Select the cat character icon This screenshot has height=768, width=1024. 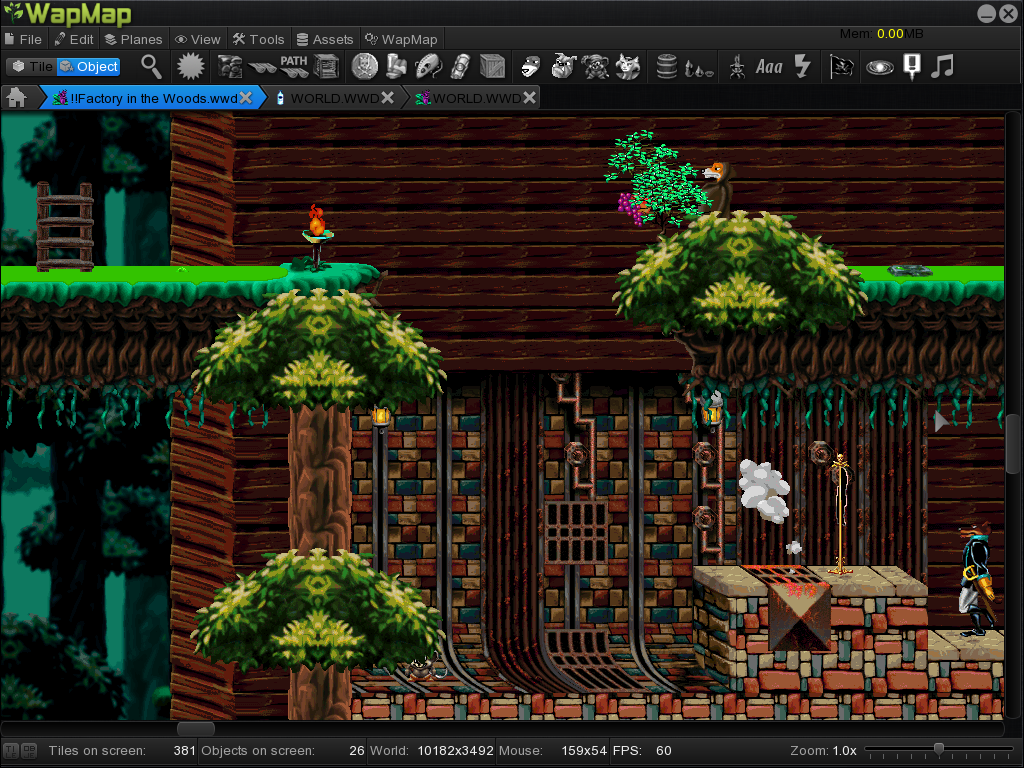(628, 67)
